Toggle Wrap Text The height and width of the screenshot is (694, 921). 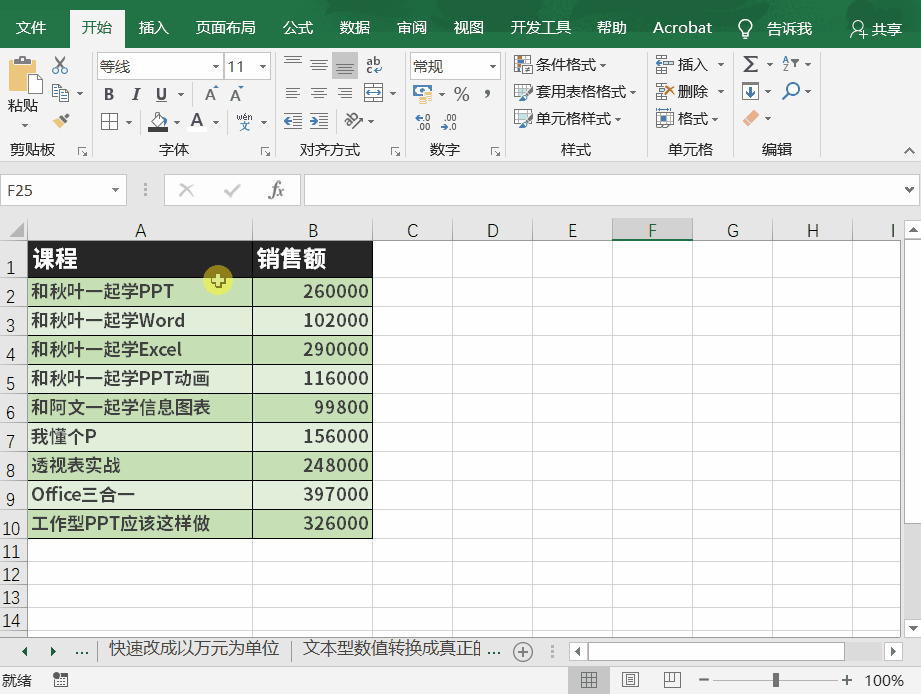(374, 65)
